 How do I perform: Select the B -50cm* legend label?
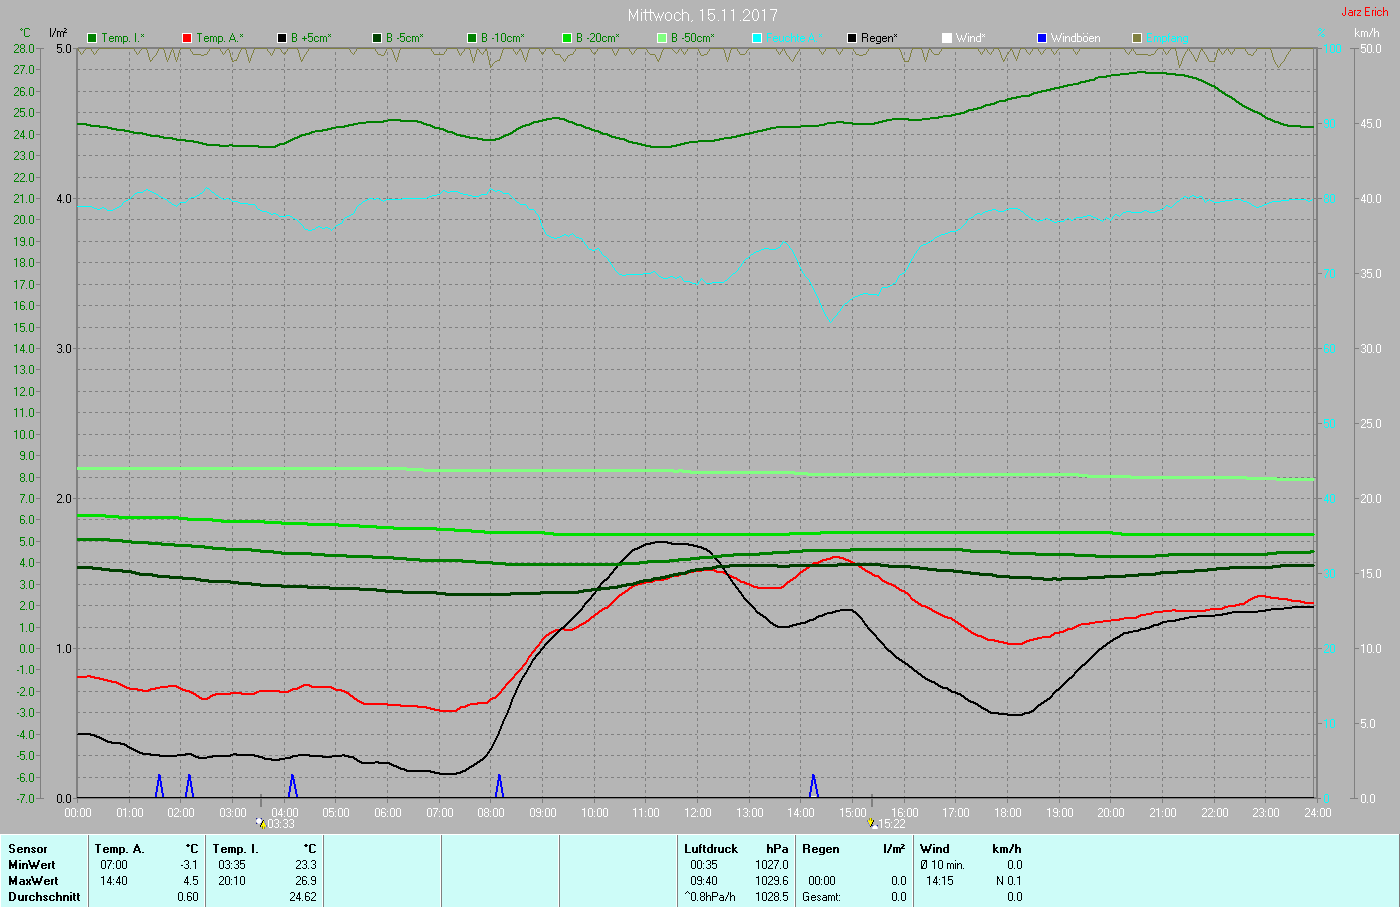point(693,38)
